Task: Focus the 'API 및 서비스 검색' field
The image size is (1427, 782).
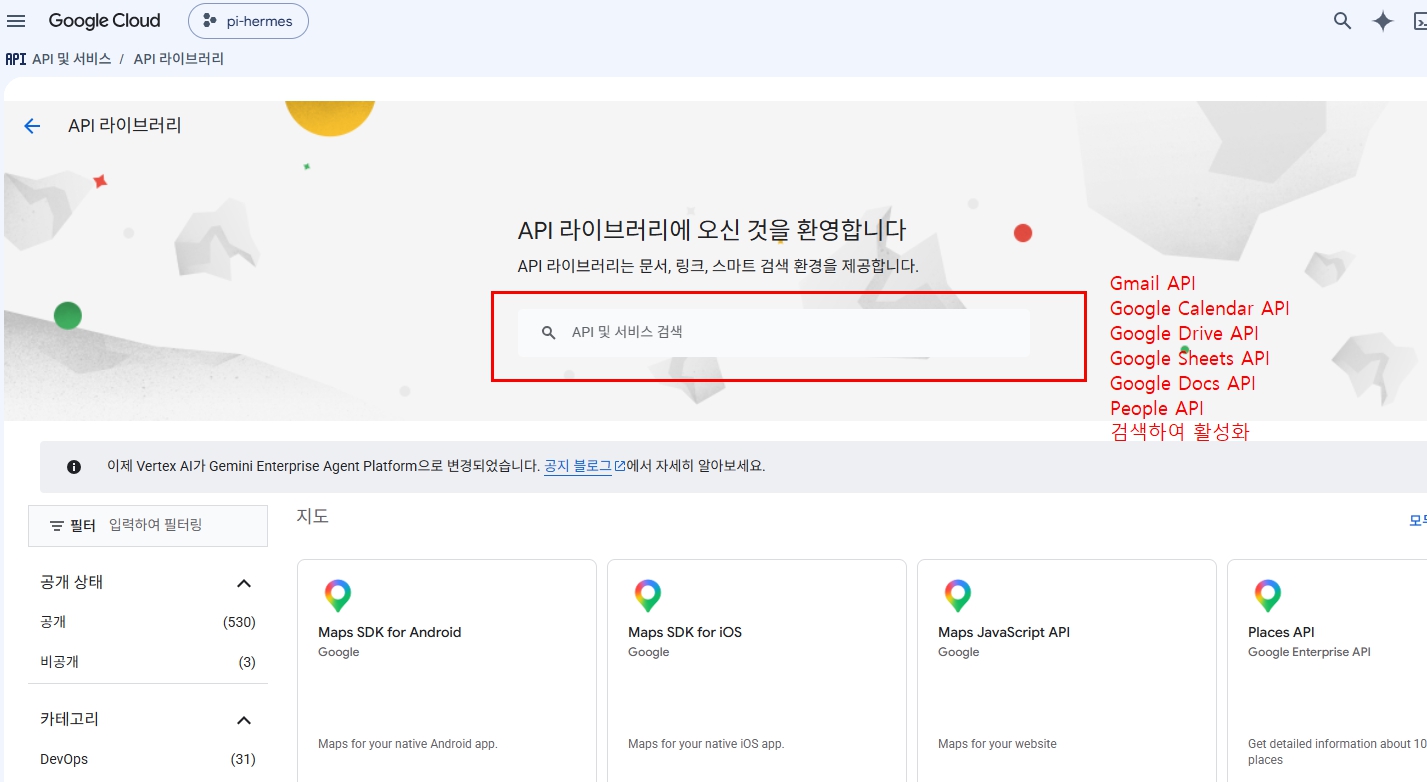Action: 774,332
